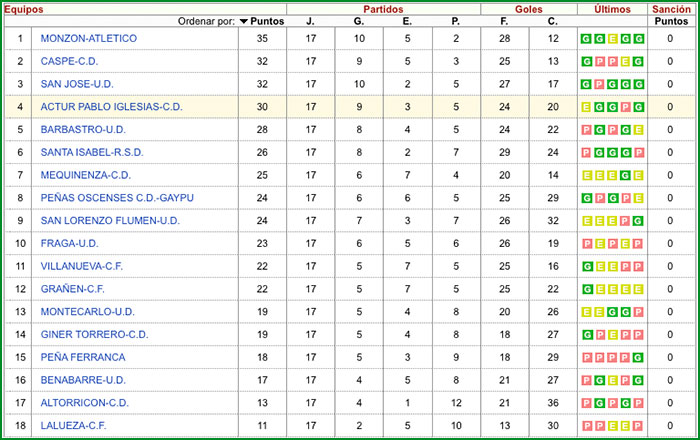This screenshot has width=700, height=440.
Task: Click the pink P badge in SAN JOSE-U.D. row
Action: click(598, 84)
